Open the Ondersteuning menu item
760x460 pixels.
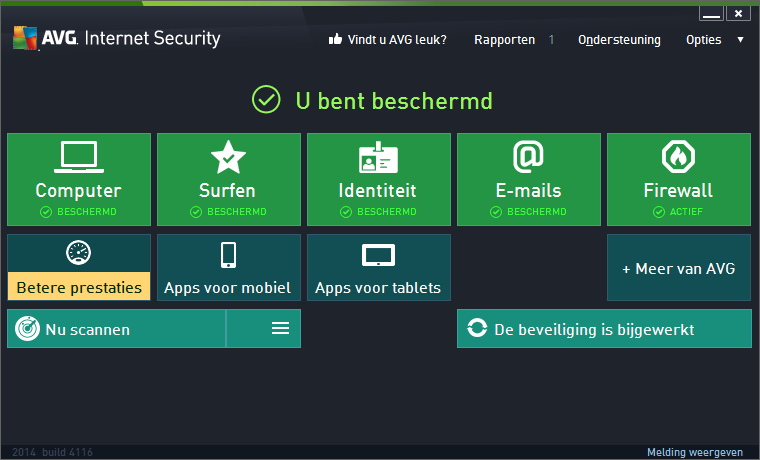click(619, 40)
